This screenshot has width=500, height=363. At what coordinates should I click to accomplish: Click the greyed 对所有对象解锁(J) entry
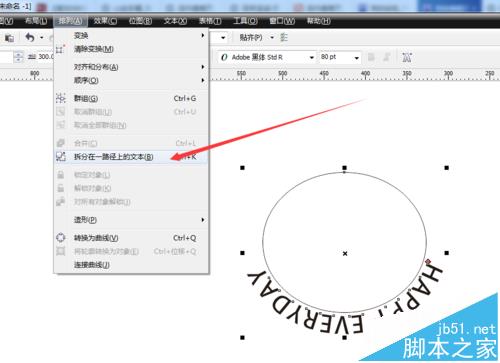(131, 202)
